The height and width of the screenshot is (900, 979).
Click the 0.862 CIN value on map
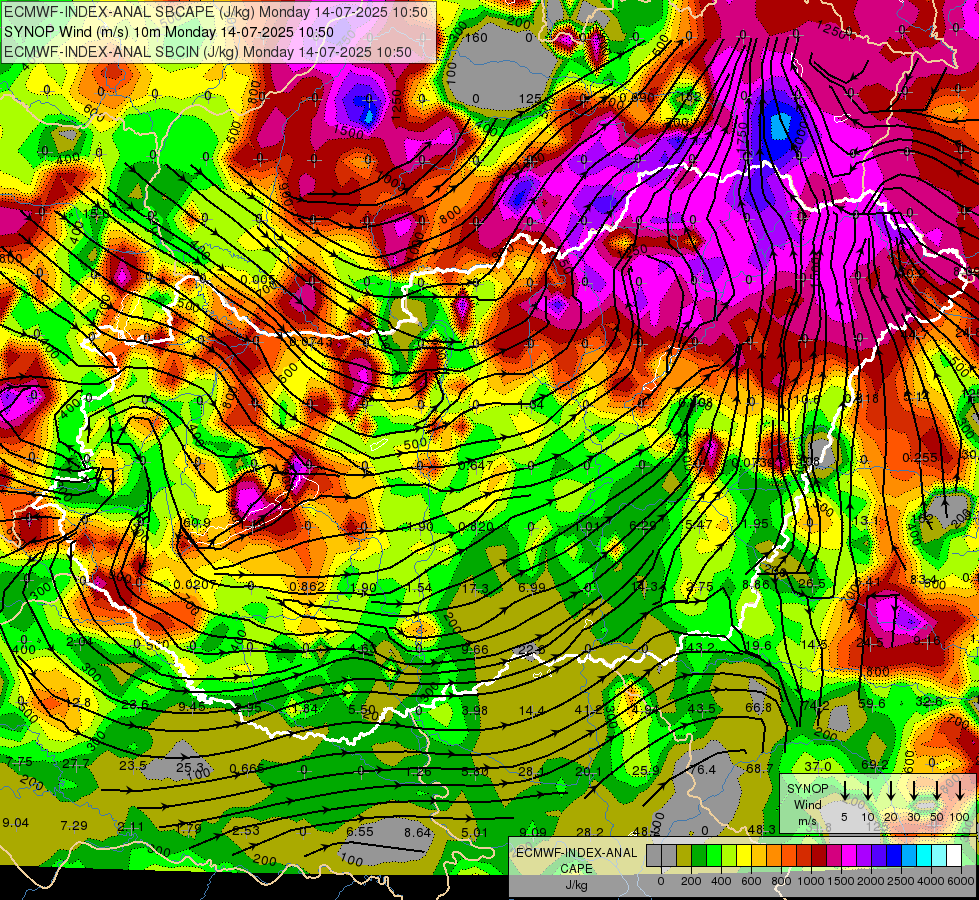[307, 587]
